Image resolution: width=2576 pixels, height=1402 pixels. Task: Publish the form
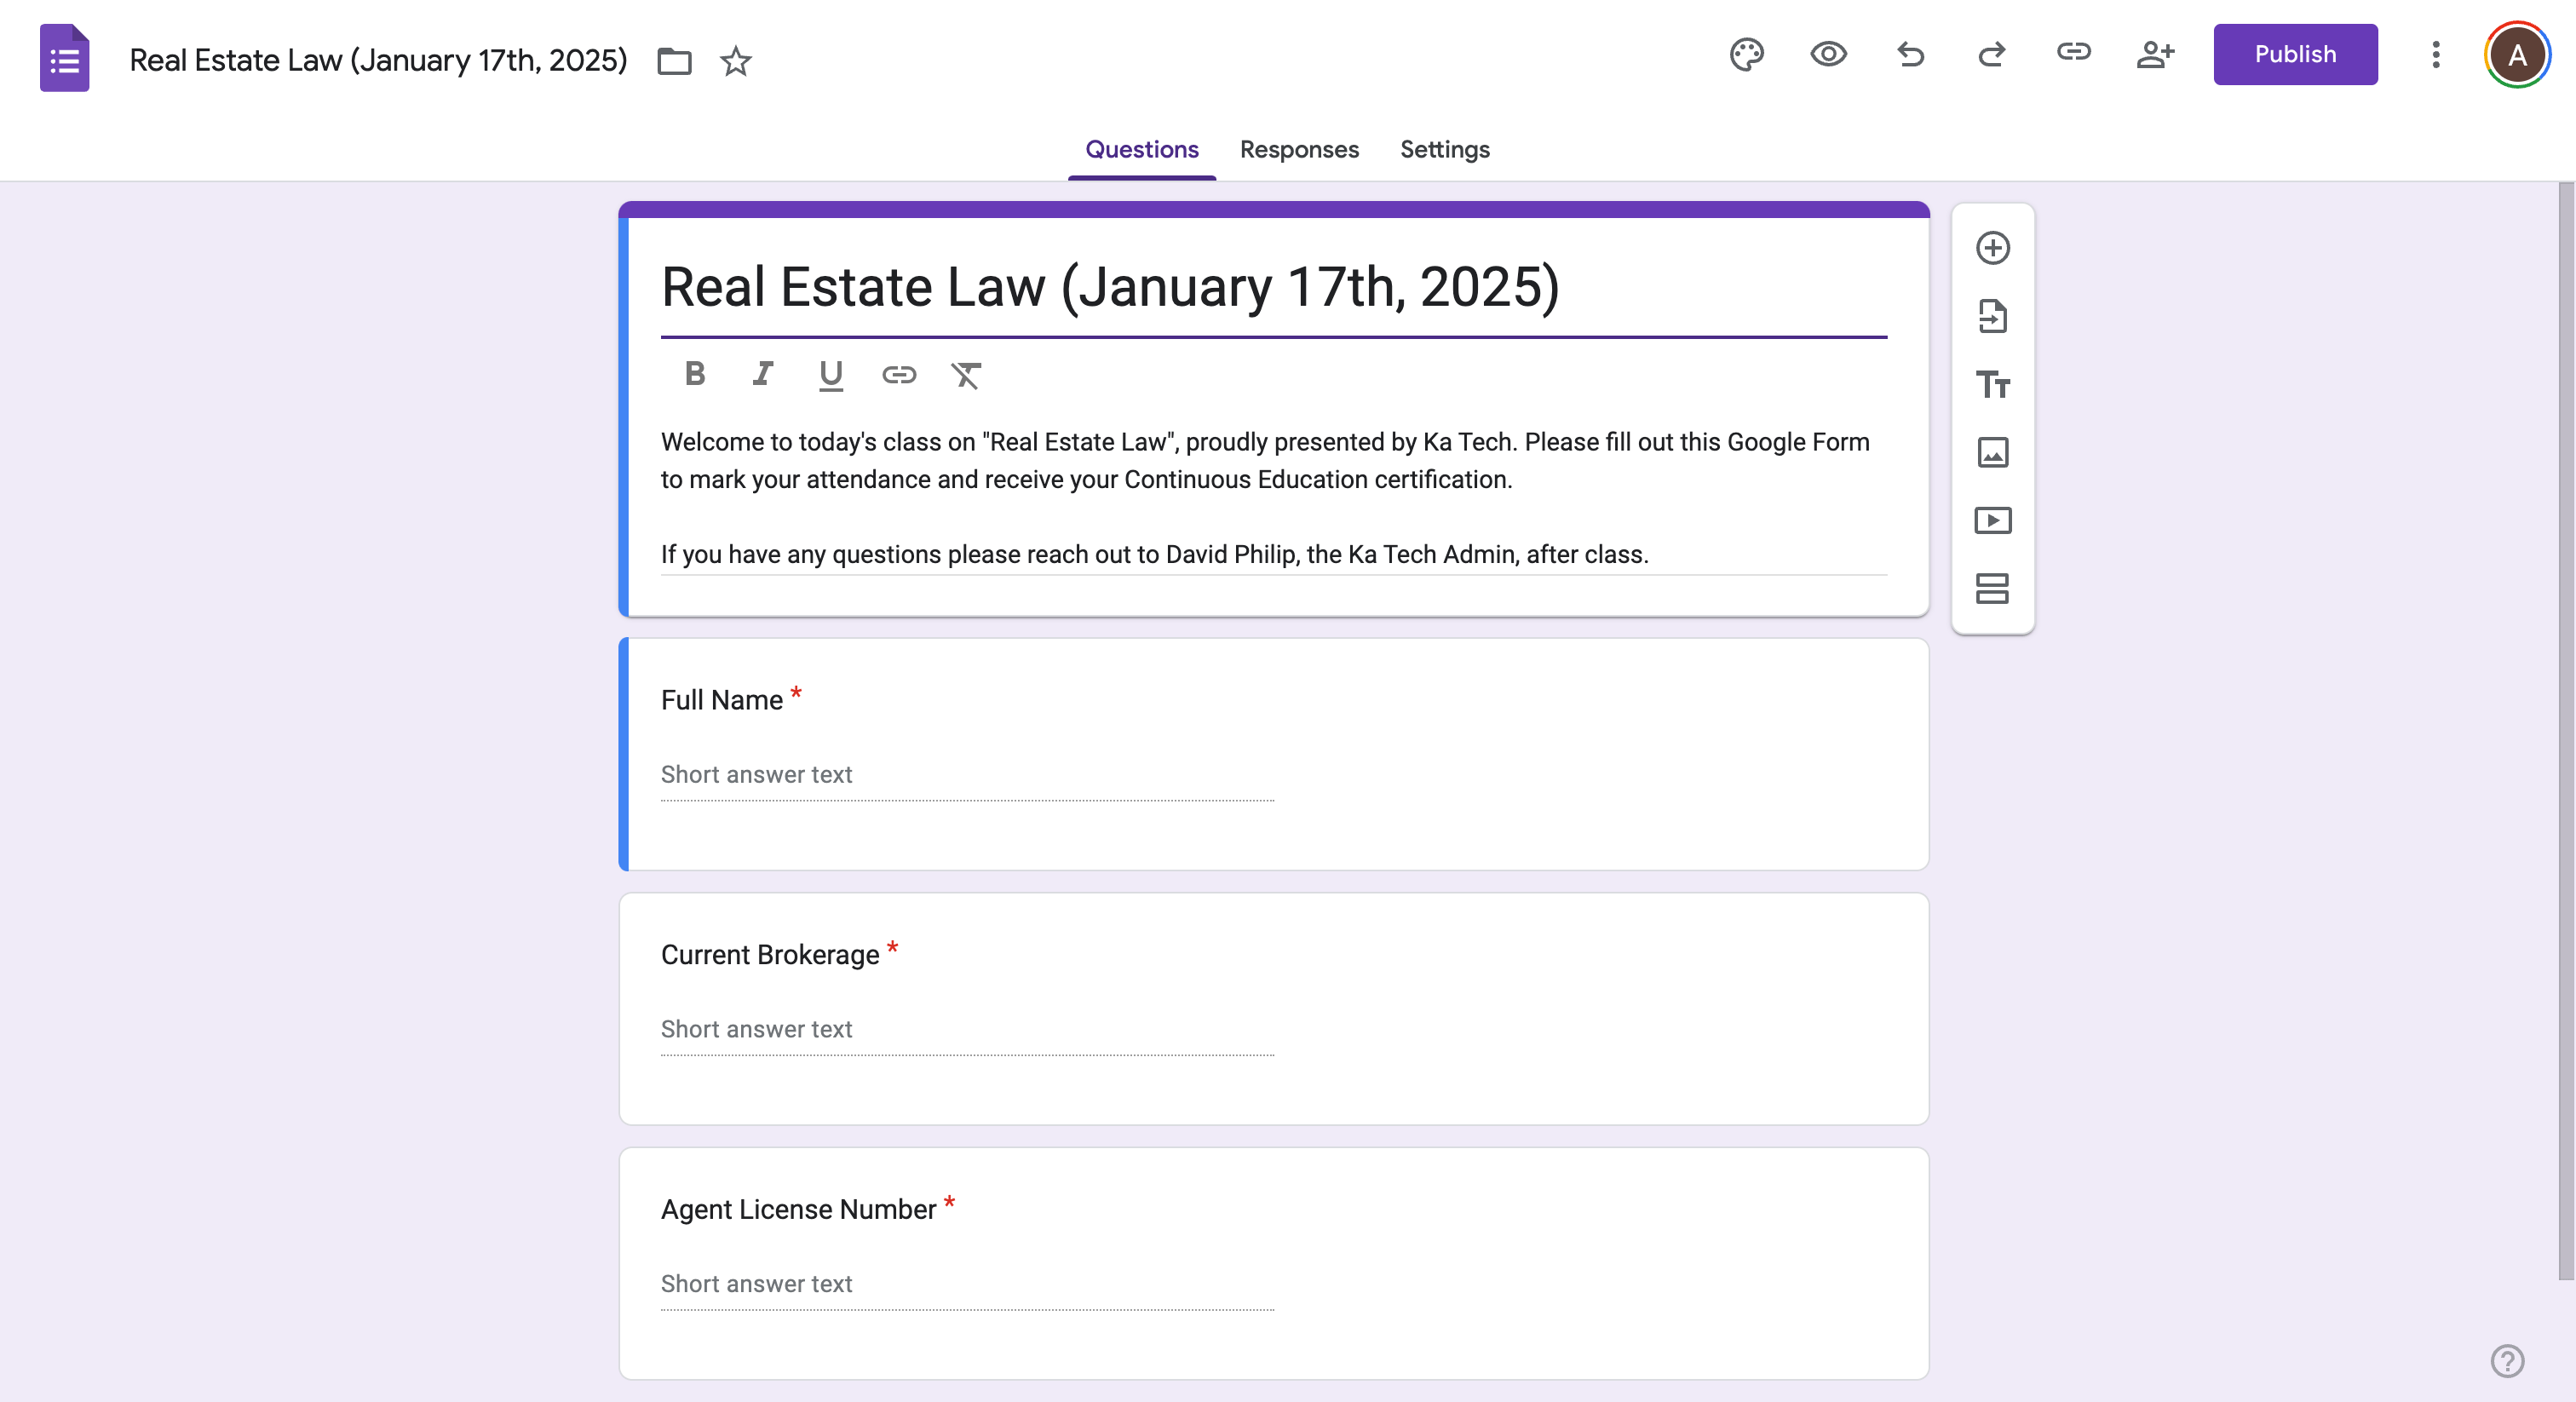tap(2295, 54)
